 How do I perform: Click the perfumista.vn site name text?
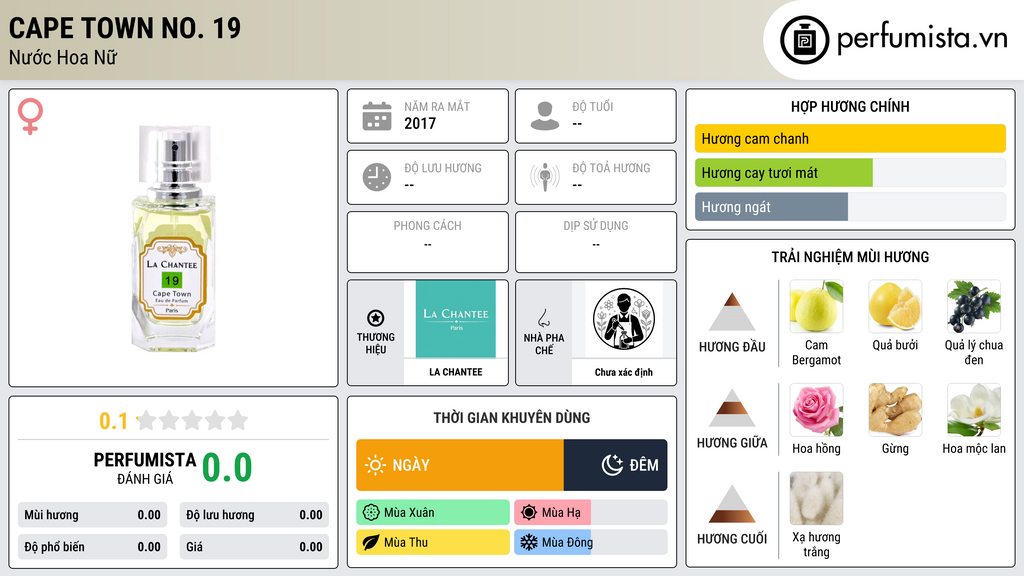point(922,39)
